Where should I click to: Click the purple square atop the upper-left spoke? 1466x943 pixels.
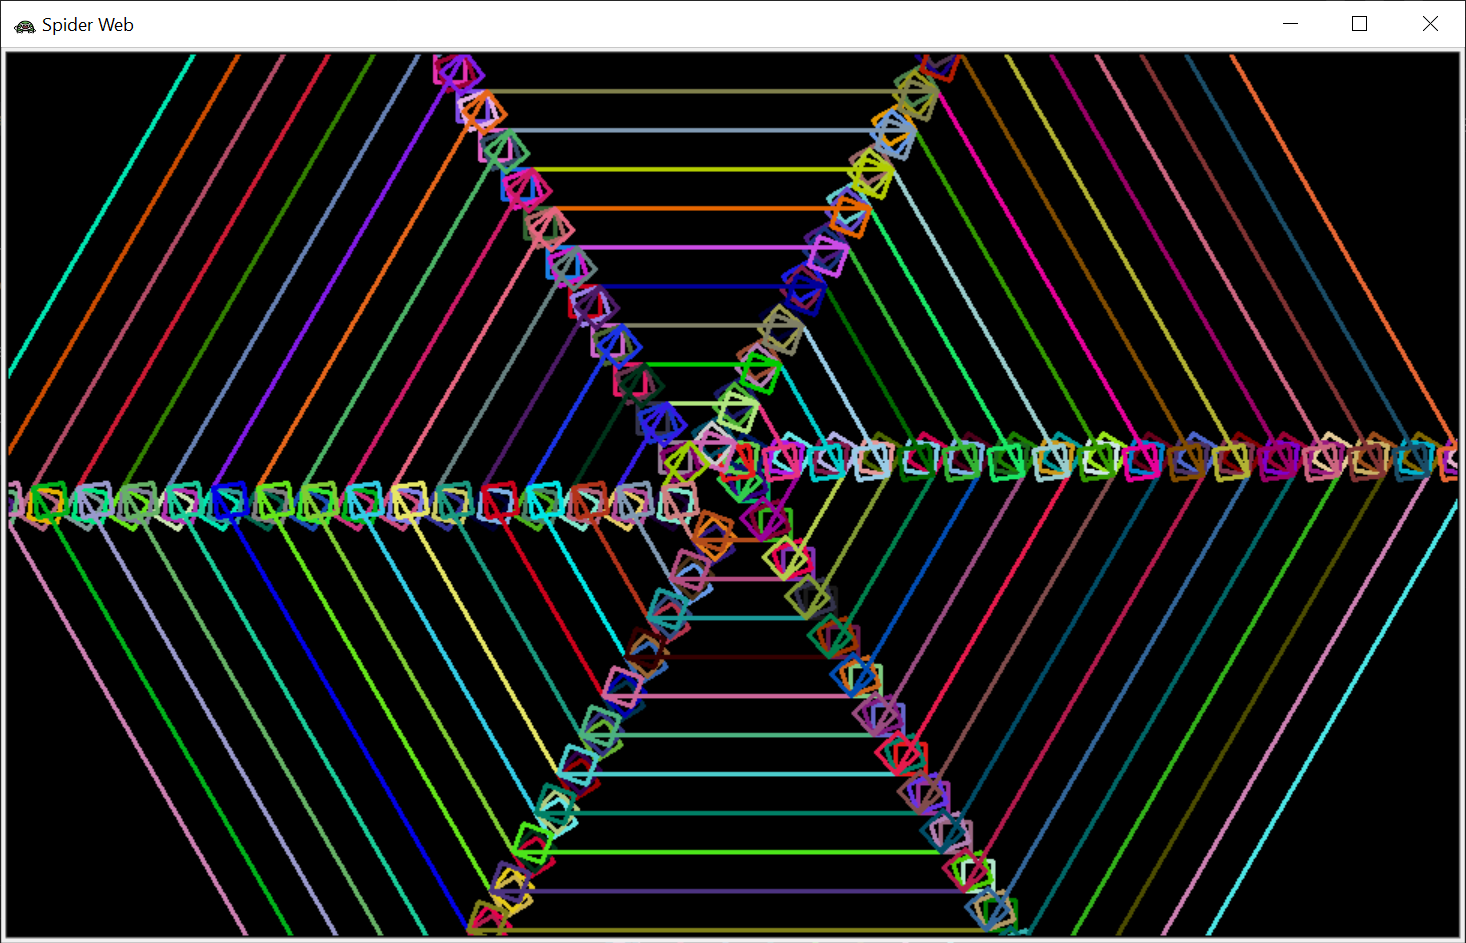tap(457, 71)
